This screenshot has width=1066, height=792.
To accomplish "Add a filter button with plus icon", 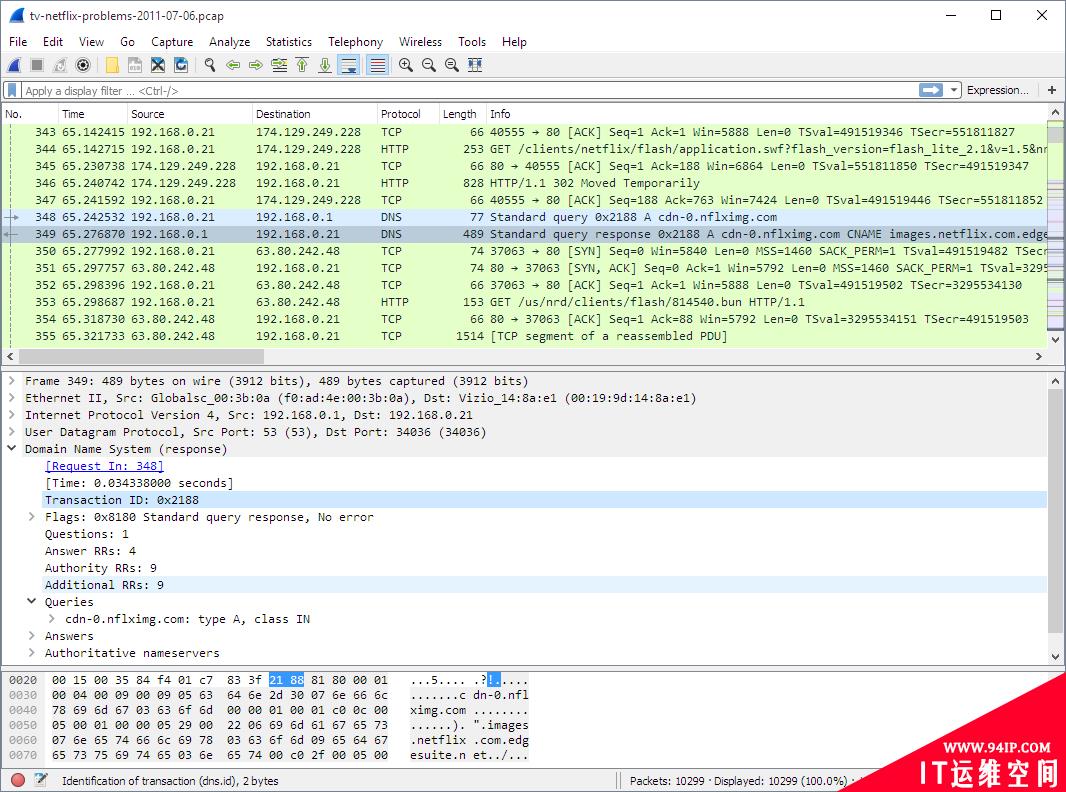I will [1052, 90].
